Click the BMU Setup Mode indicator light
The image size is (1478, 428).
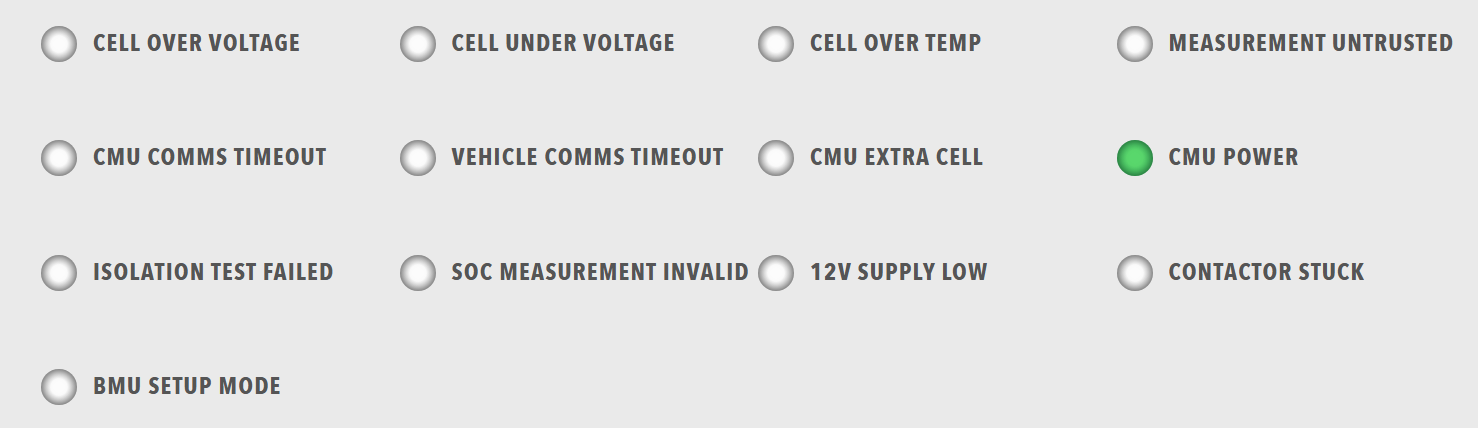click(59, 387)
